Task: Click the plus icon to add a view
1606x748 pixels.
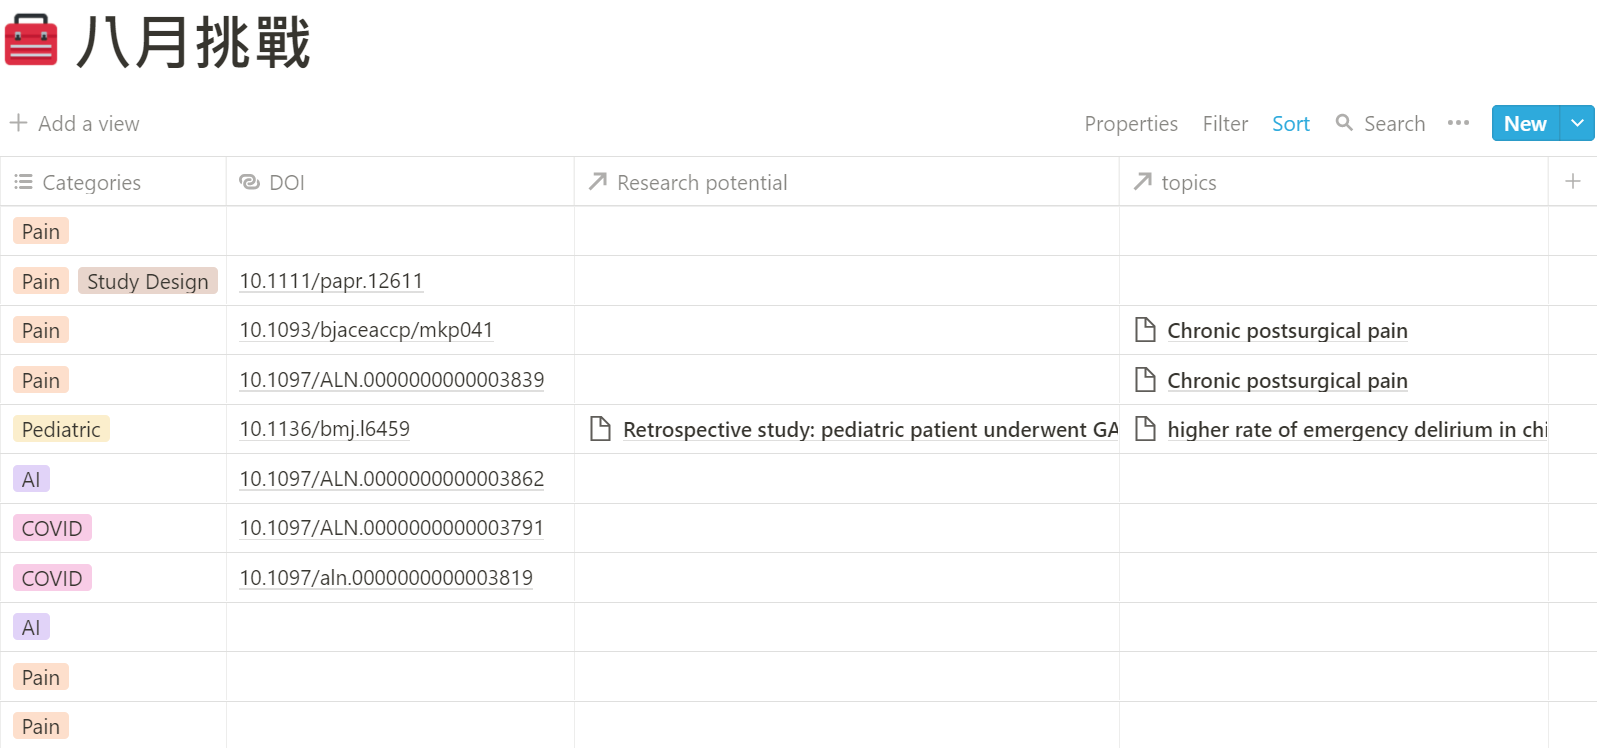Action: 18,123
